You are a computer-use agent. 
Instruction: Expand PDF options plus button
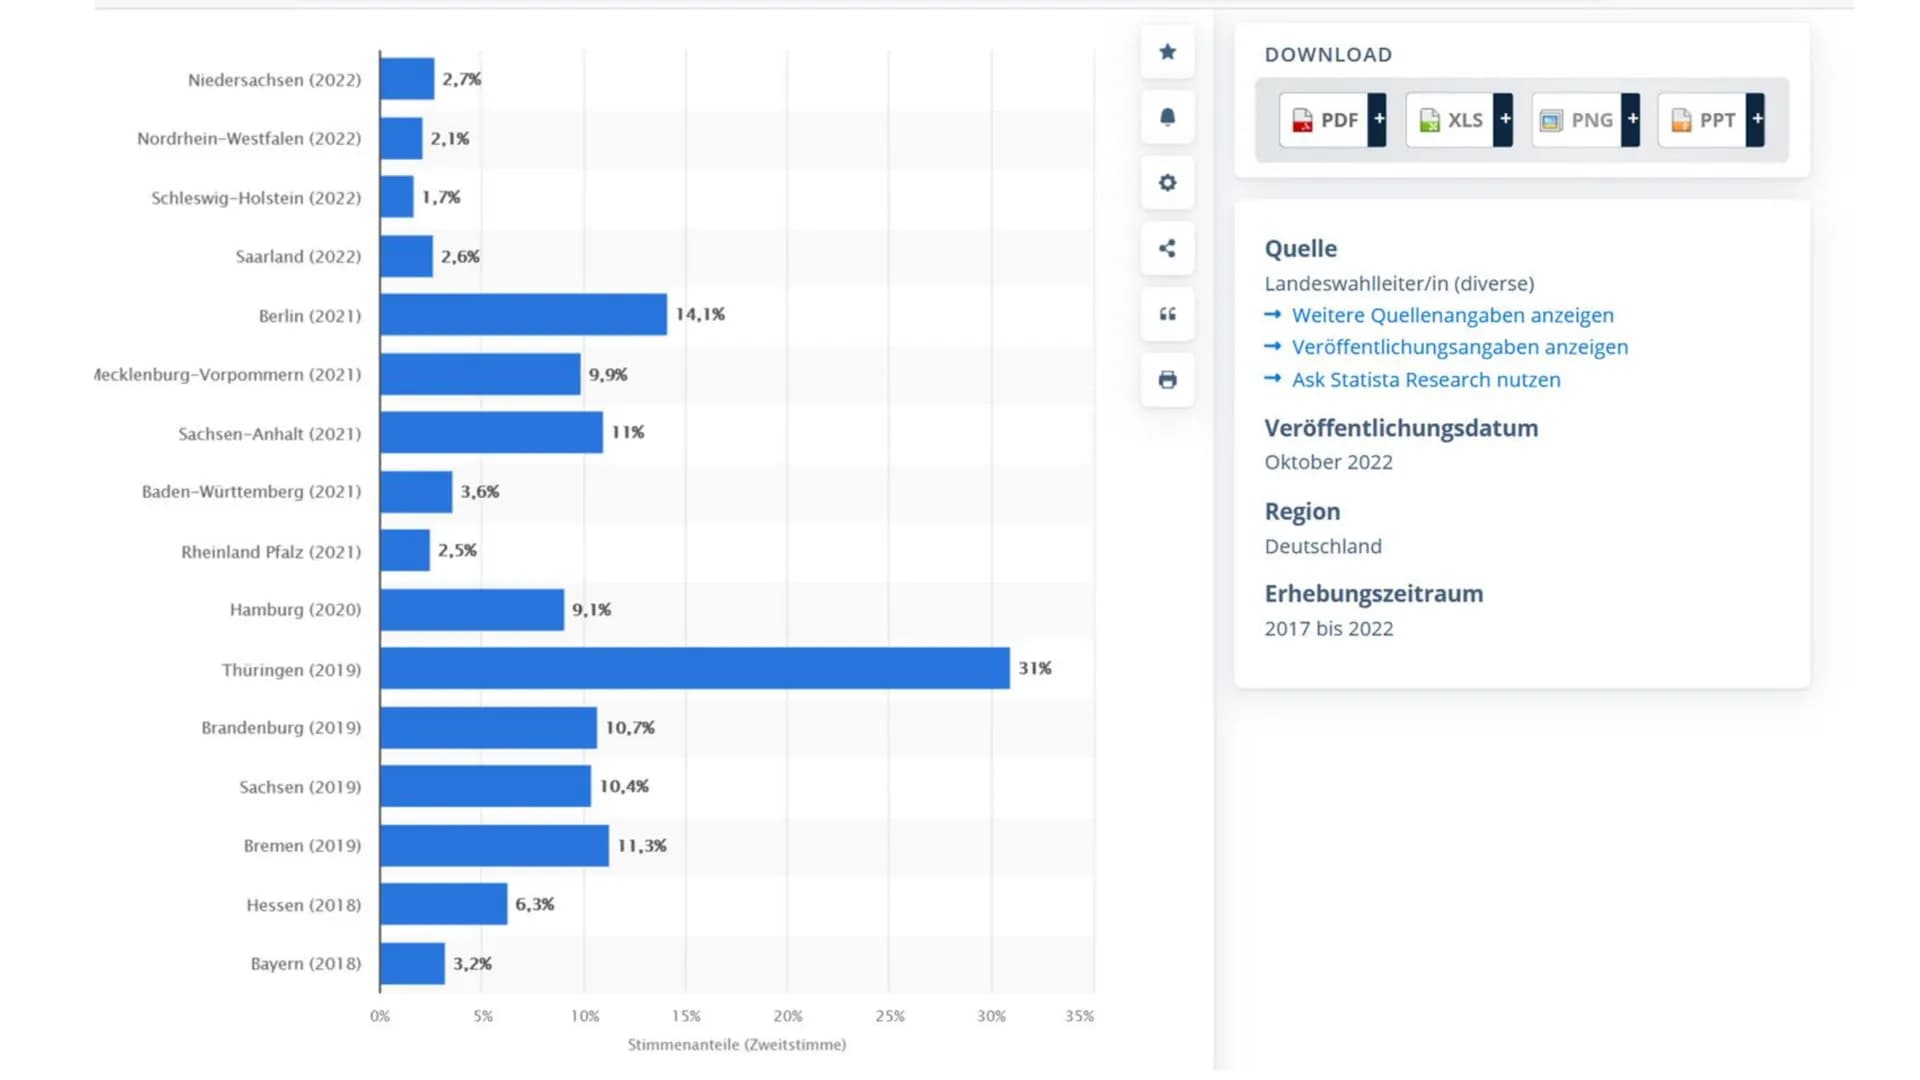[x=1378, y=120]
